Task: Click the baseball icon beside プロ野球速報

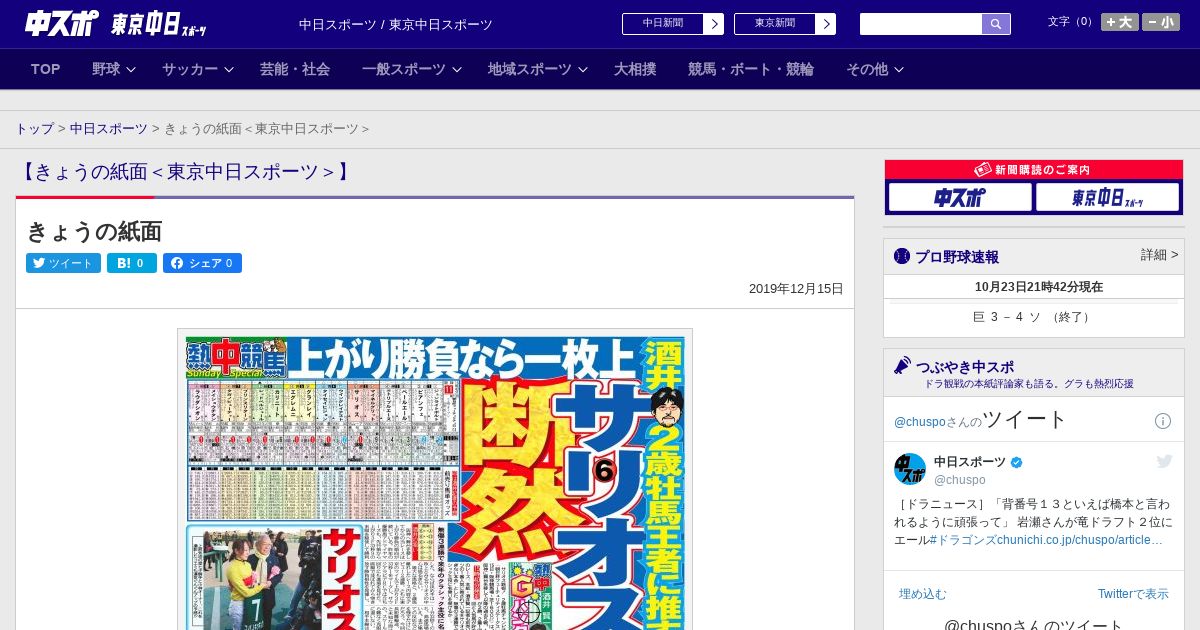Action: [x=902, y=256]
